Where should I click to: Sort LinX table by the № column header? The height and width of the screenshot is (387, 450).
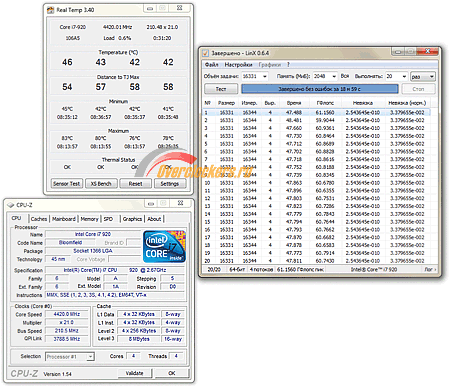click(x=208, y=103)
